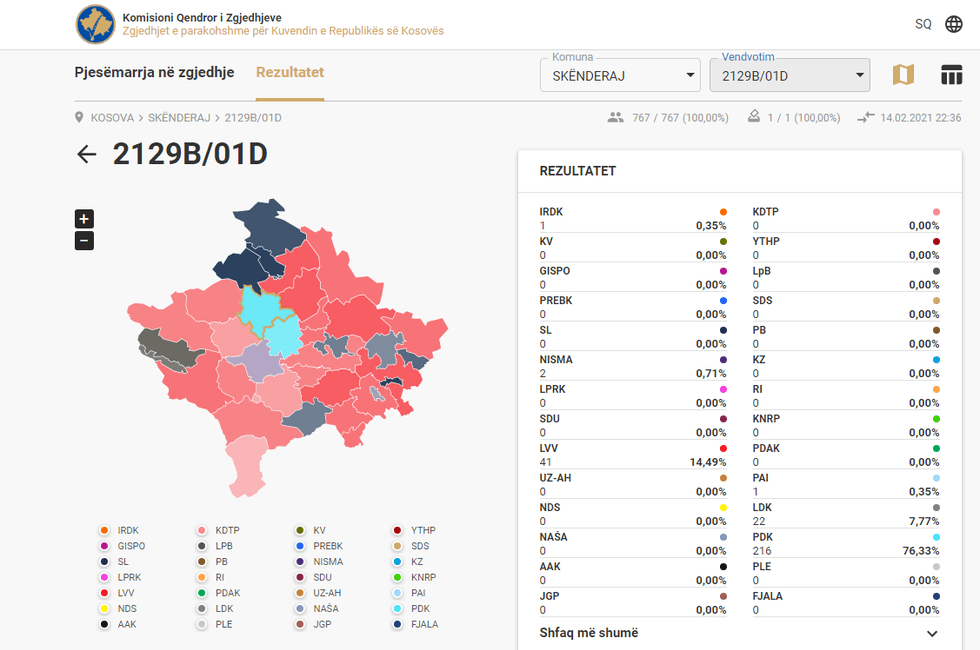
Task: Toggle the LDK legend entry
Action: [x=216, y=608]
